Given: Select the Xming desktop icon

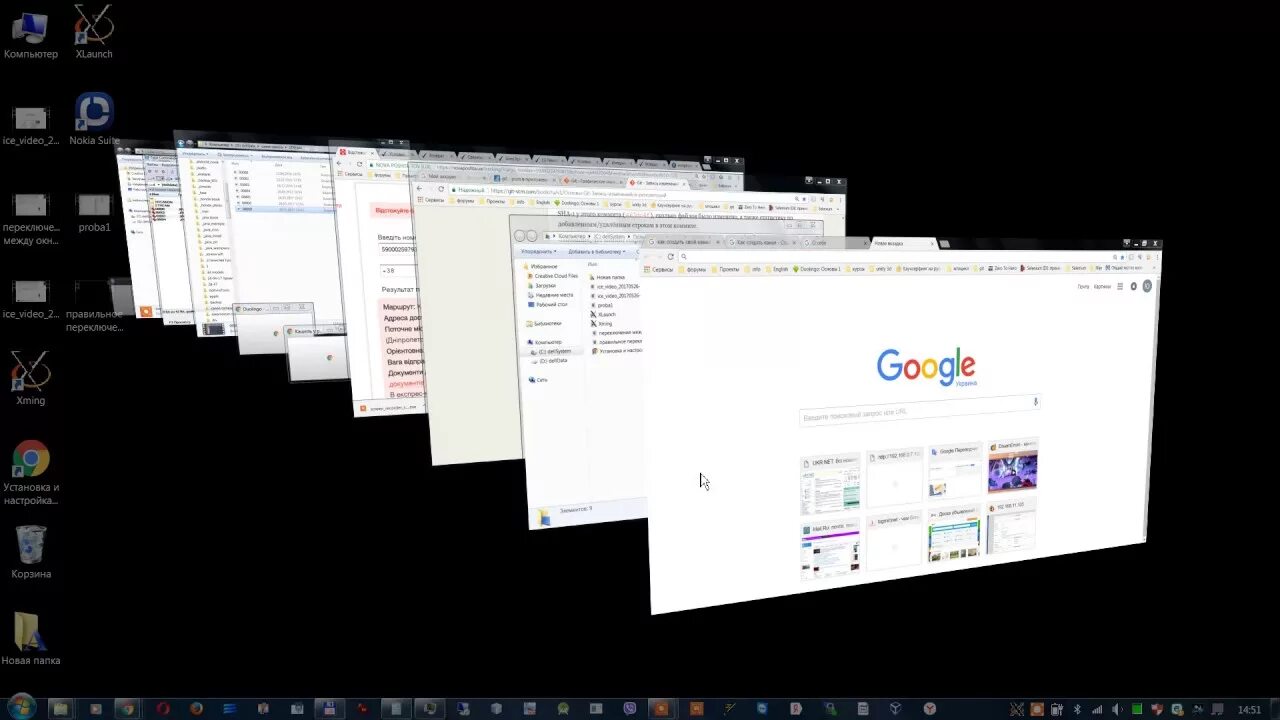Looking at the screenshot, I should pyautogui.click(x=30, y=378).
